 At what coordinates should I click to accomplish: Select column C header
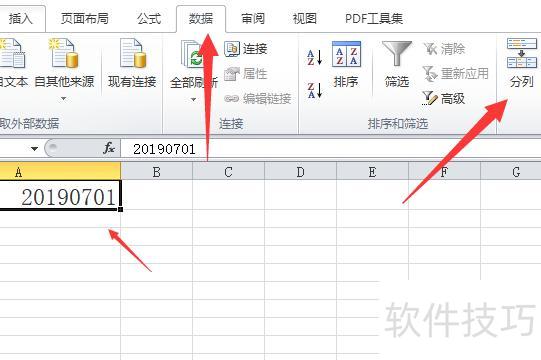[x=228, y=172]
